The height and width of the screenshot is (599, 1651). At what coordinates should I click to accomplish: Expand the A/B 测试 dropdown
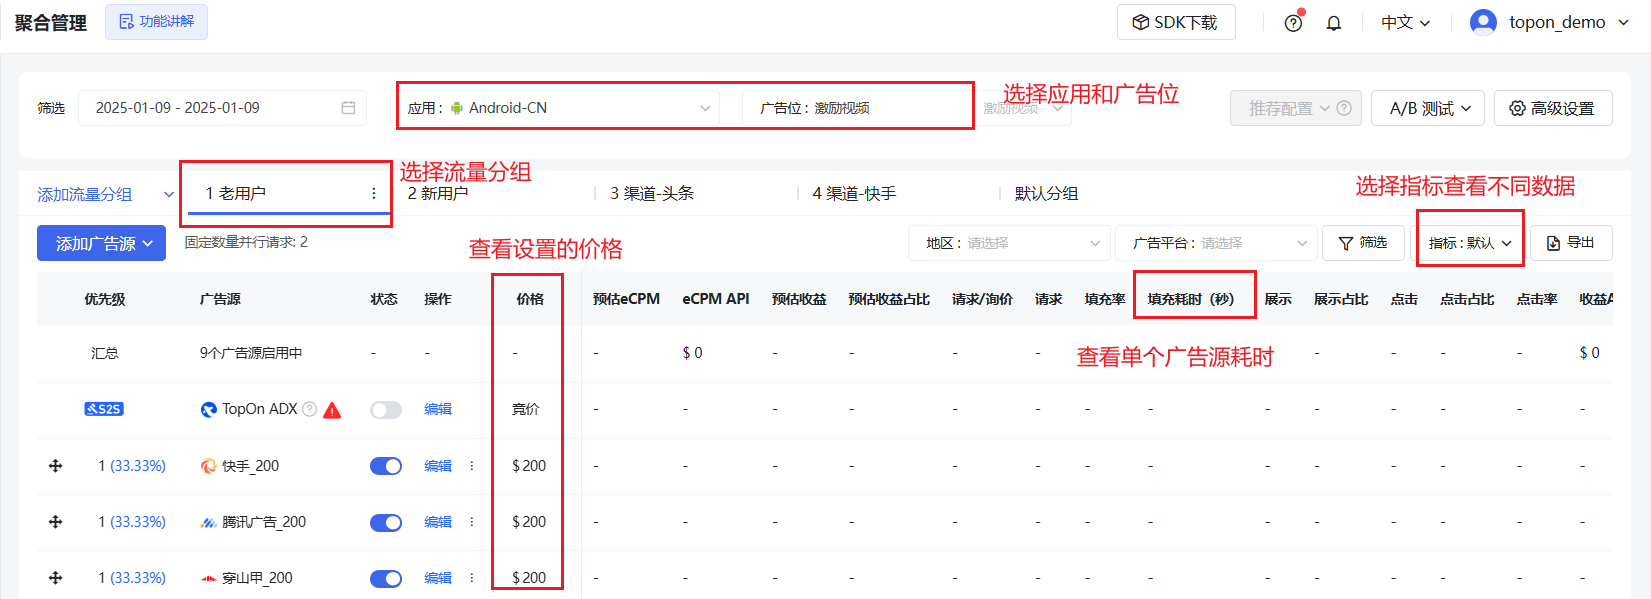pyautogui.click(x=1428, y=108)
